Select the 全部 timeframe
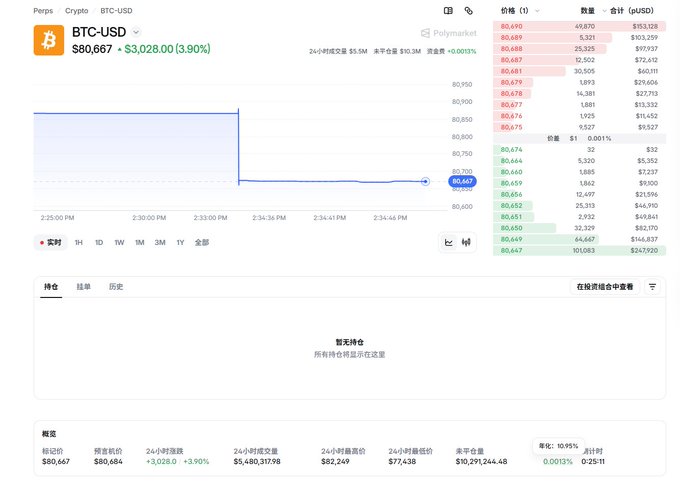Image resolution: width=680 pixels, height=491 pixels. (x=202, y=242)
